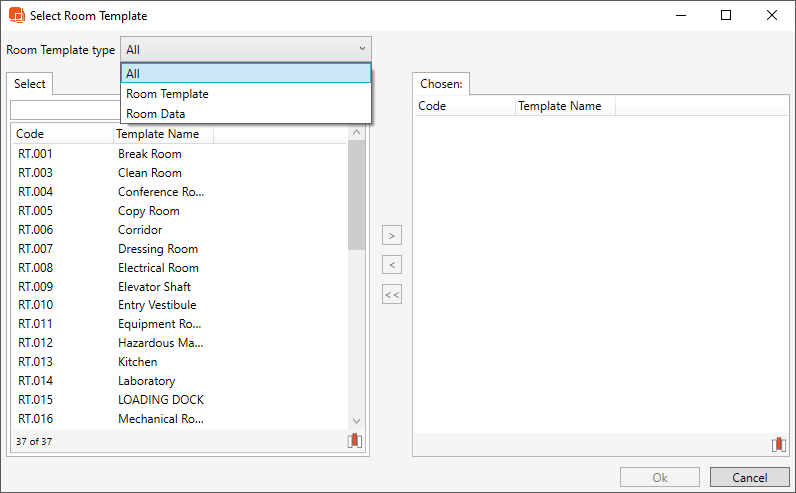This screenshot has width=796, height=493.
Task: Select the LOADING DOCK template row
Action: click(x=160, y=400)
